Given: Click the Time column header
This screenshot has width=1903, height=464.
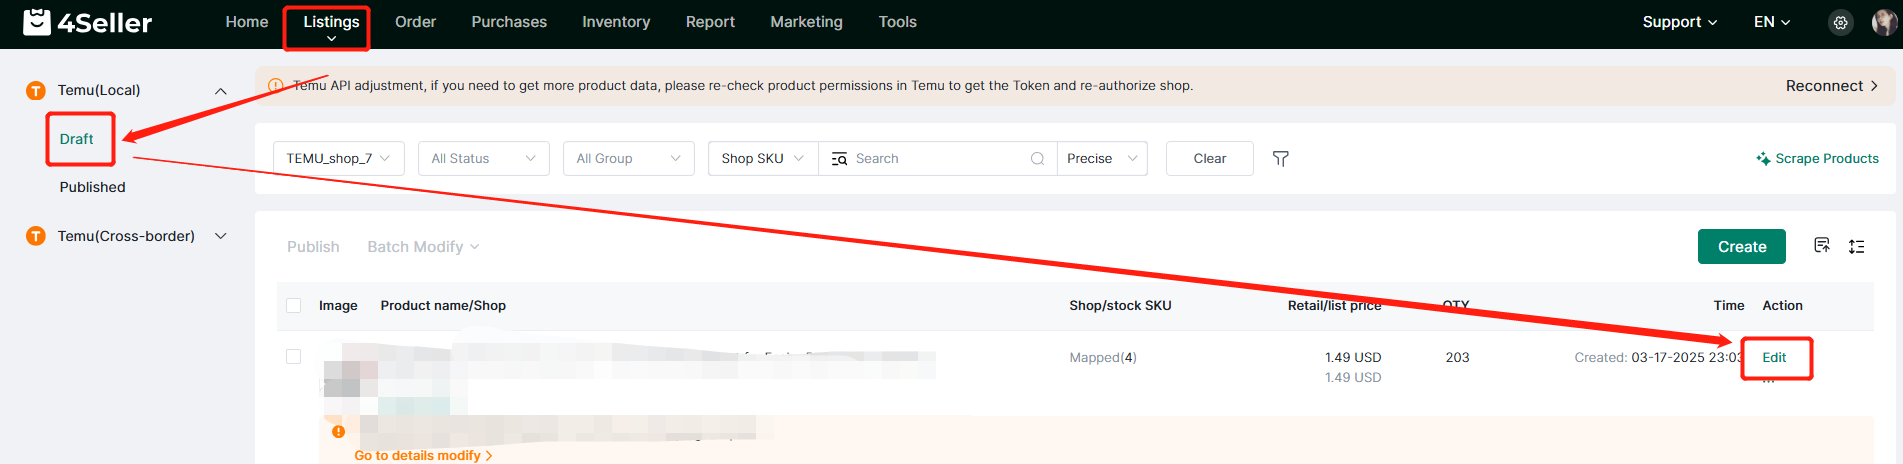Looking at the screenshot, I should pyautogui.click(x=1729, y=305).
